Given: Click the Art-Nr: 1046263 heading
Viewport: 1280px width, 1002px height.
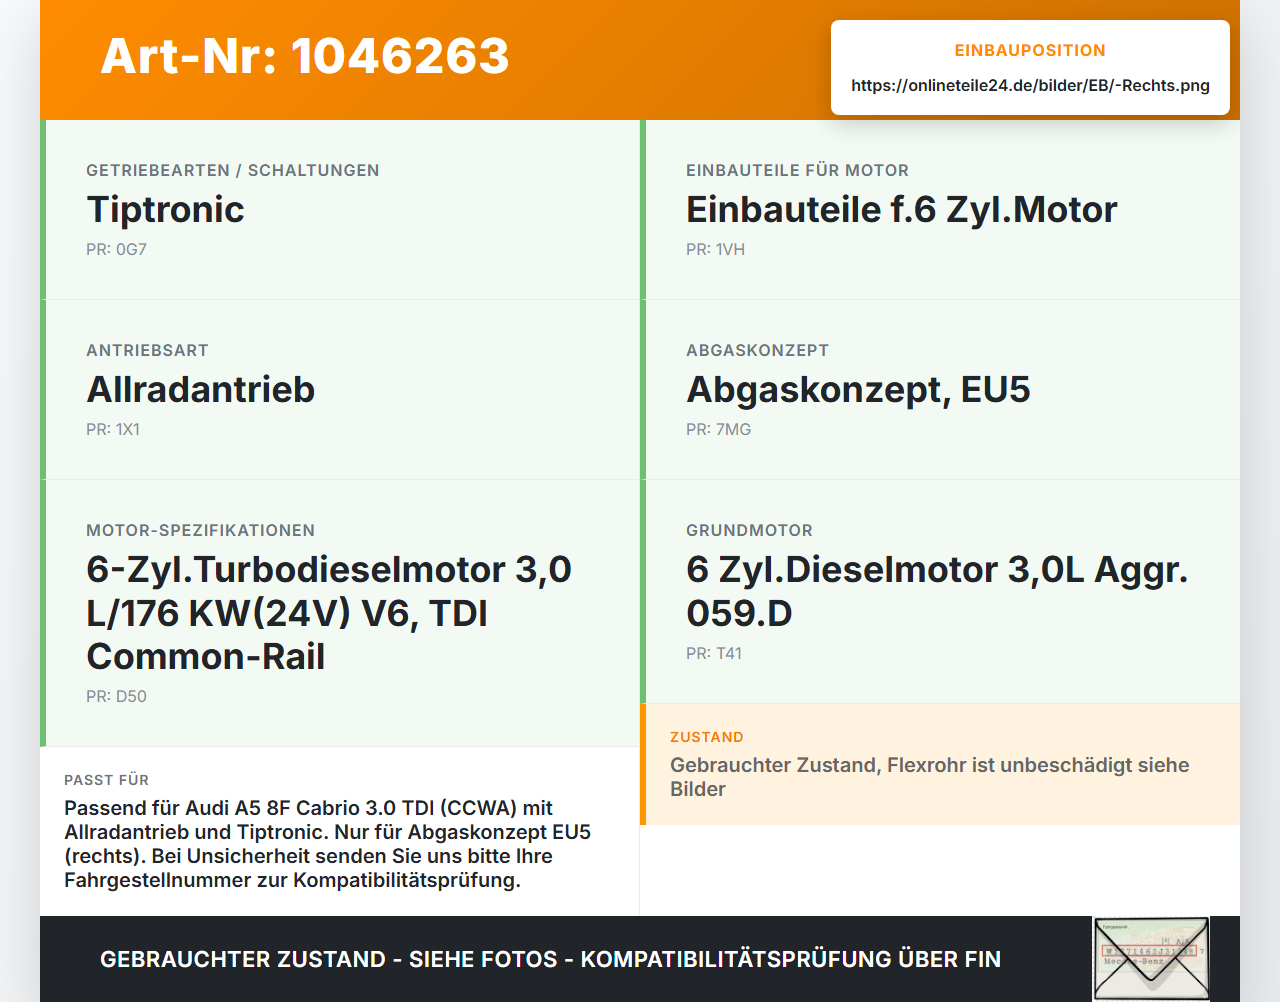Looking at the screenshot, I should click(305, 56).
